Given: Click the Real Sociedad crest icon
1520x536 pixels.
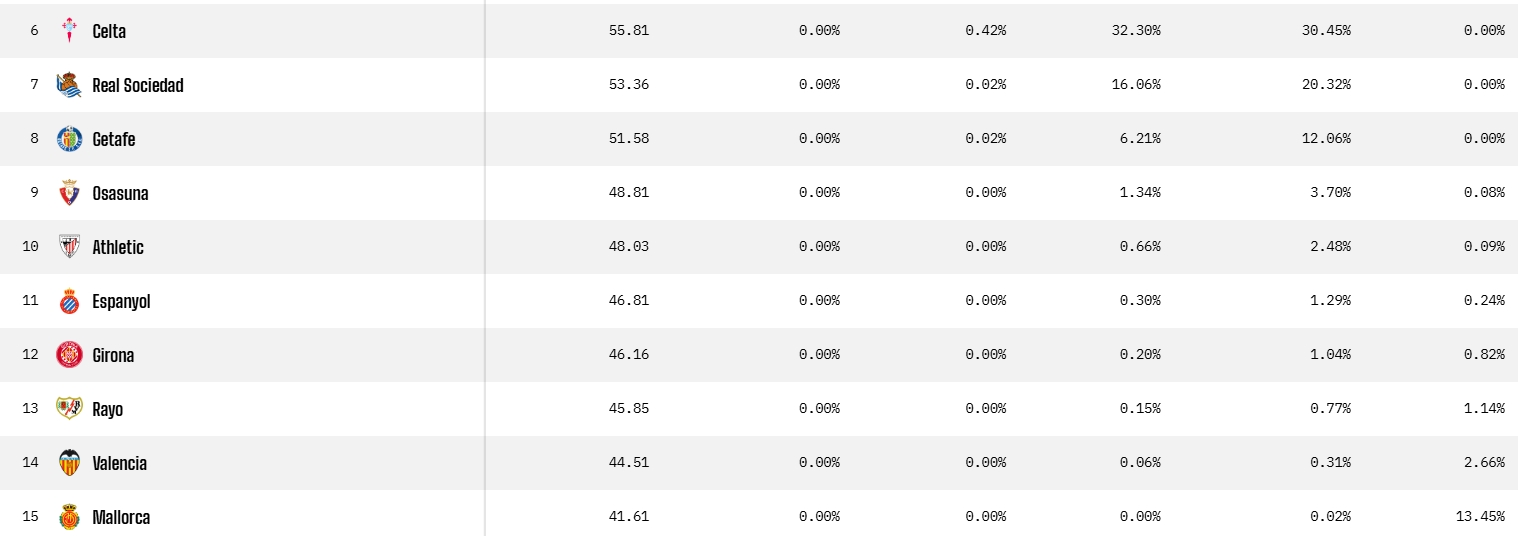Looking at the screenshot, I should click(x=69, y=85).
